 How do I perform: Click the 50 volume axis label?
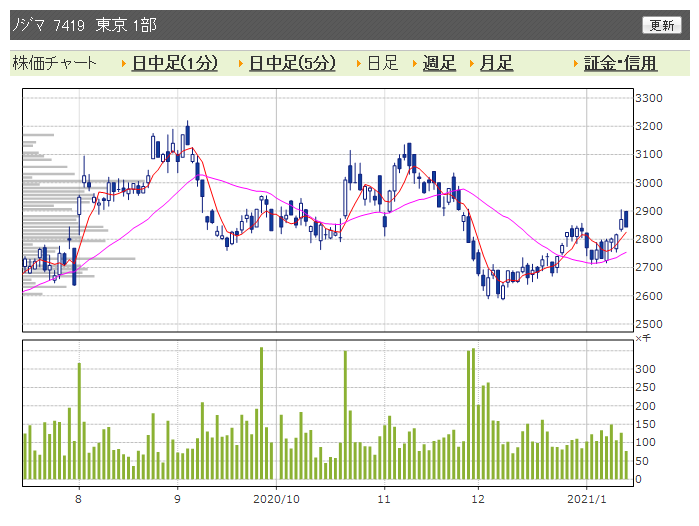tap(642, 461)
